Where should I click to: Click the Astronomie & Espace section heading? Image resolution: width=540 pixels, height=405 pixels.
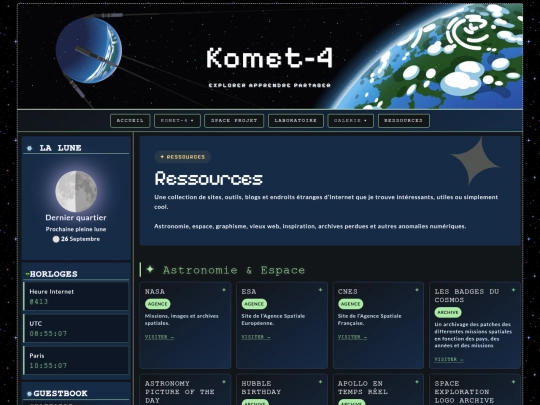(x=234, y=270)
